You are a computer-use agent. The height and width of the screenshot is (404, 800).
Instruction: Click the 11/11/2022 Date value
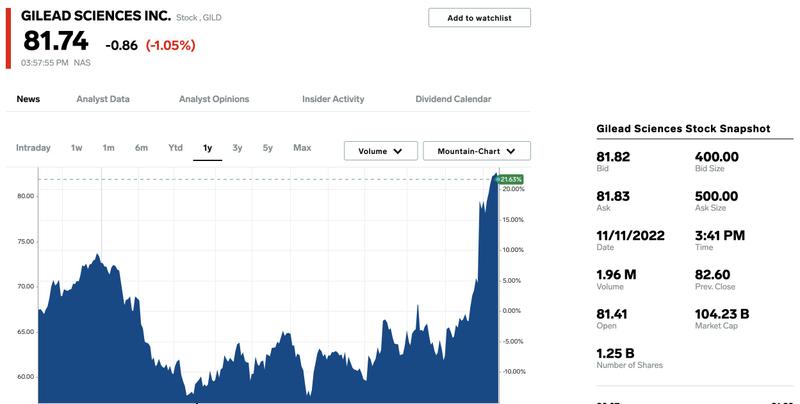click(630, 236)
